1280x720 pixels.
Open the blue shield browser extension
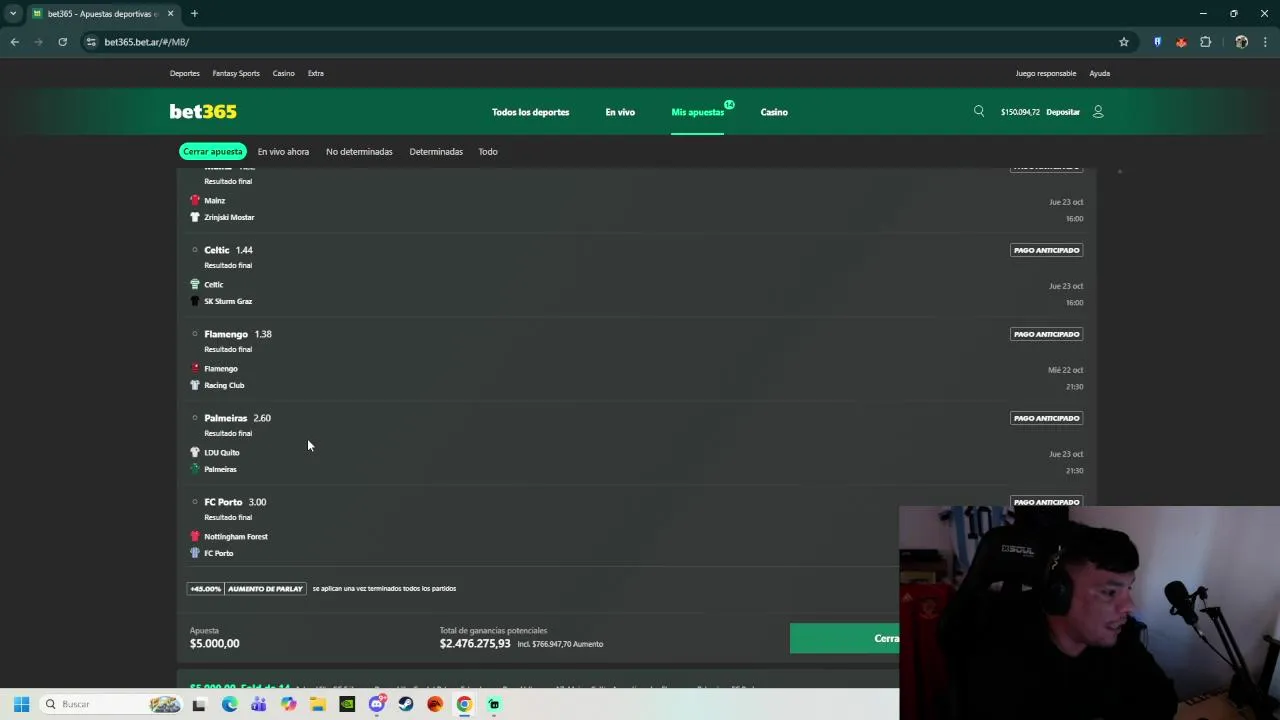pos(1157,42)
